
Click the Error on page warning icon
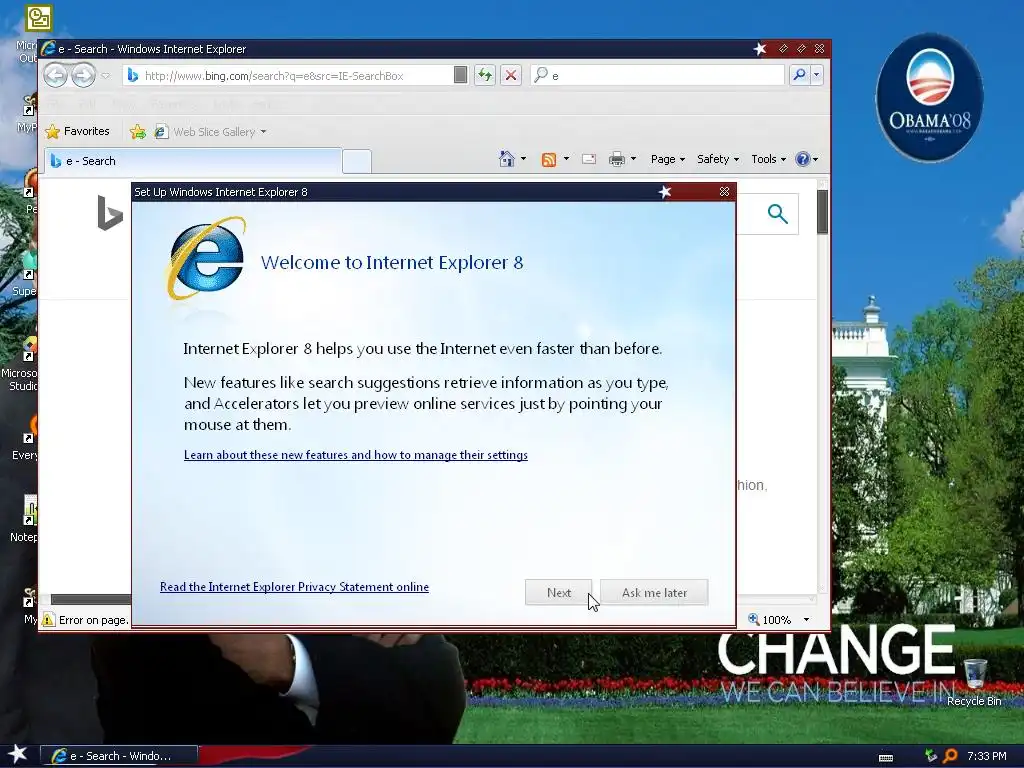click(x=48, y=619)
